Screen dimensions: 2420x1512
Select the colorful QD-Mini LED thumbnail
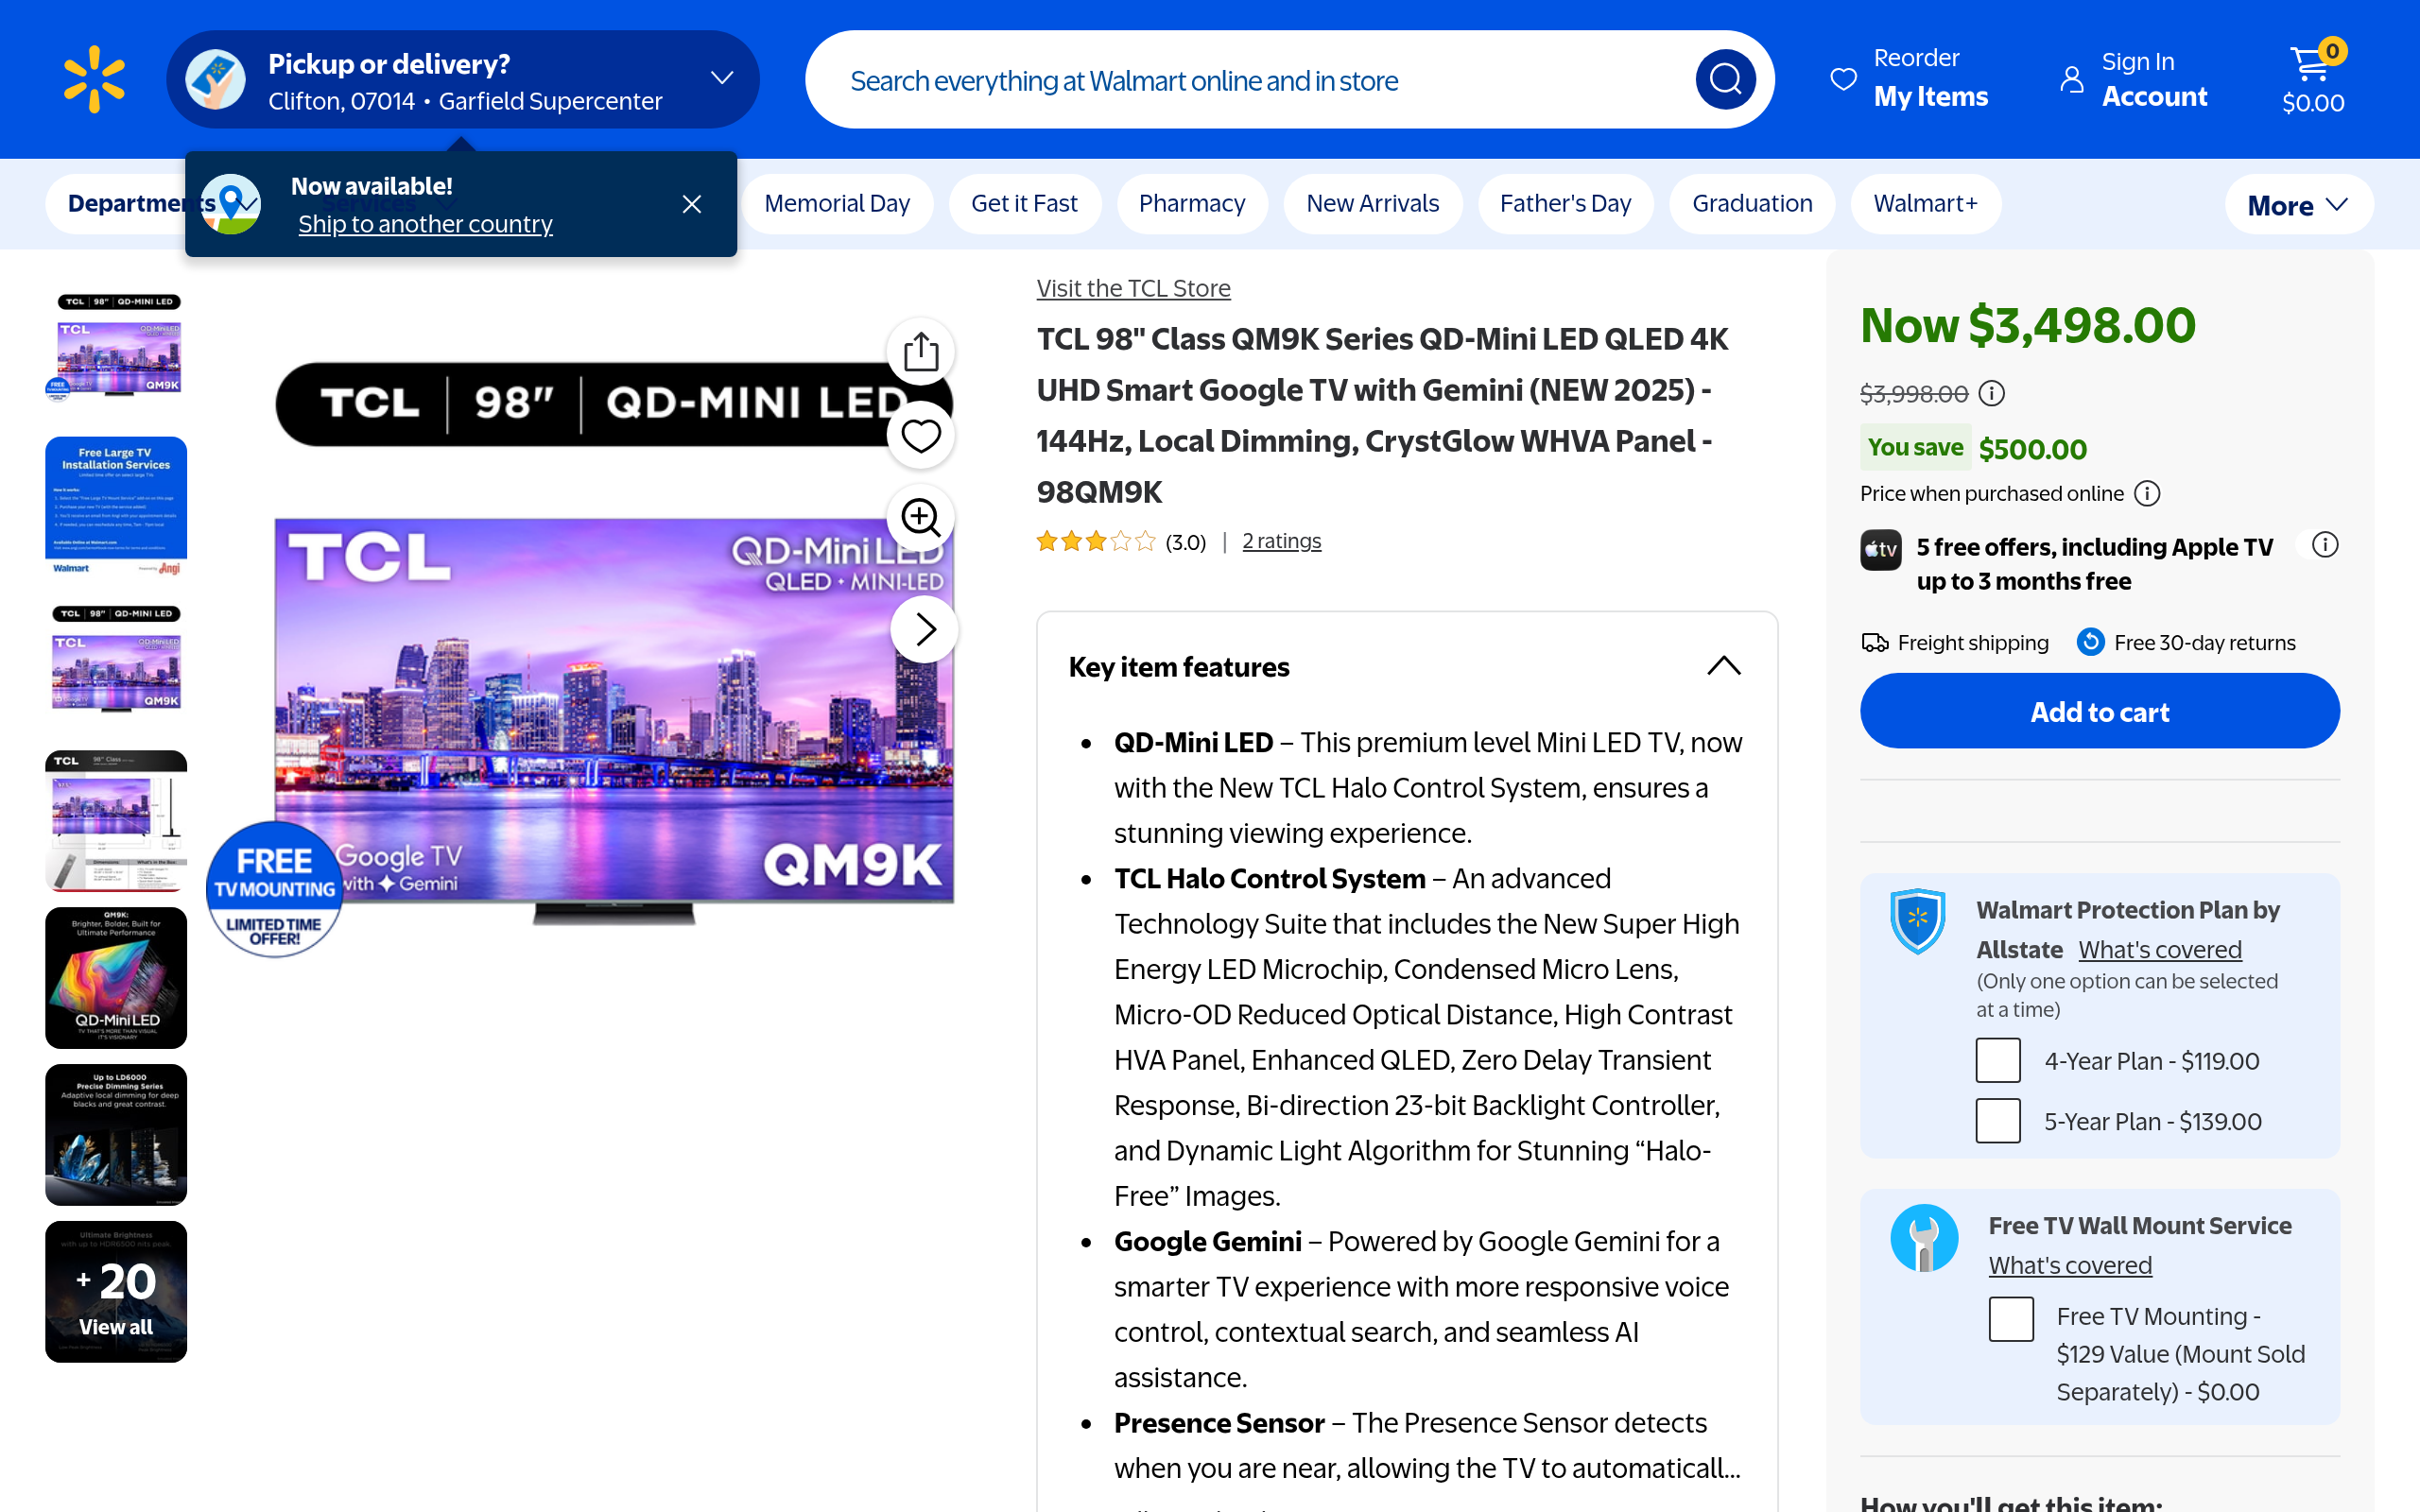pyautogui.click(x=116, y=977)
